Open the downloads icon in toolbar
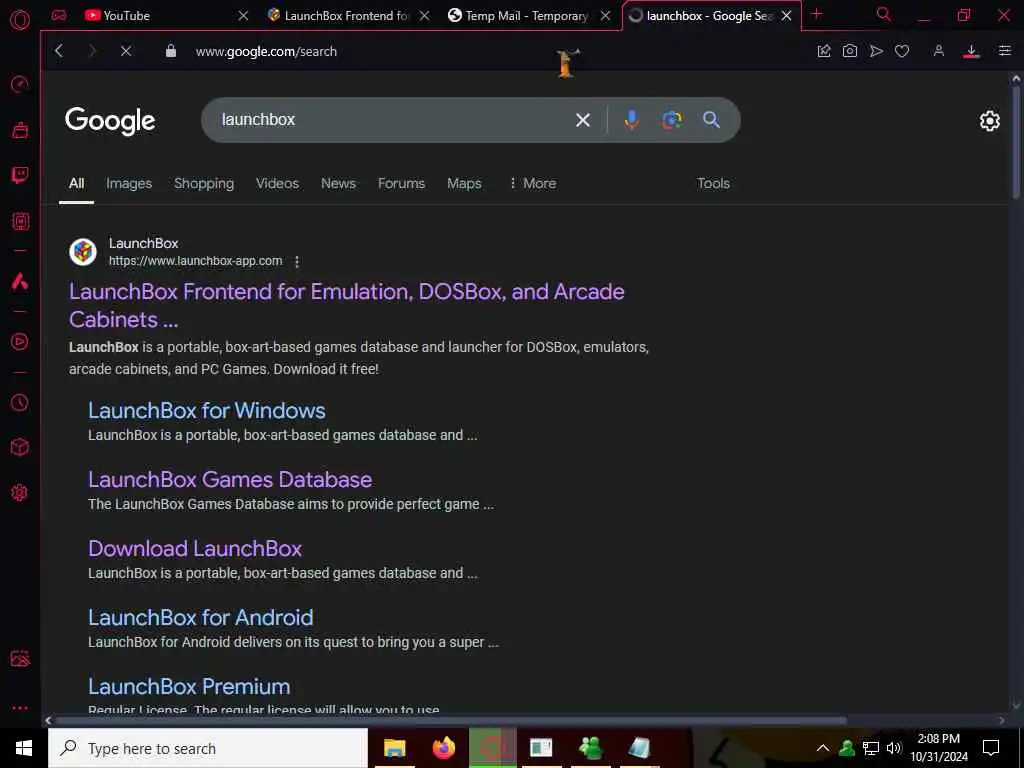Viewport: 1024px width, 768px height. pos(971,51)
